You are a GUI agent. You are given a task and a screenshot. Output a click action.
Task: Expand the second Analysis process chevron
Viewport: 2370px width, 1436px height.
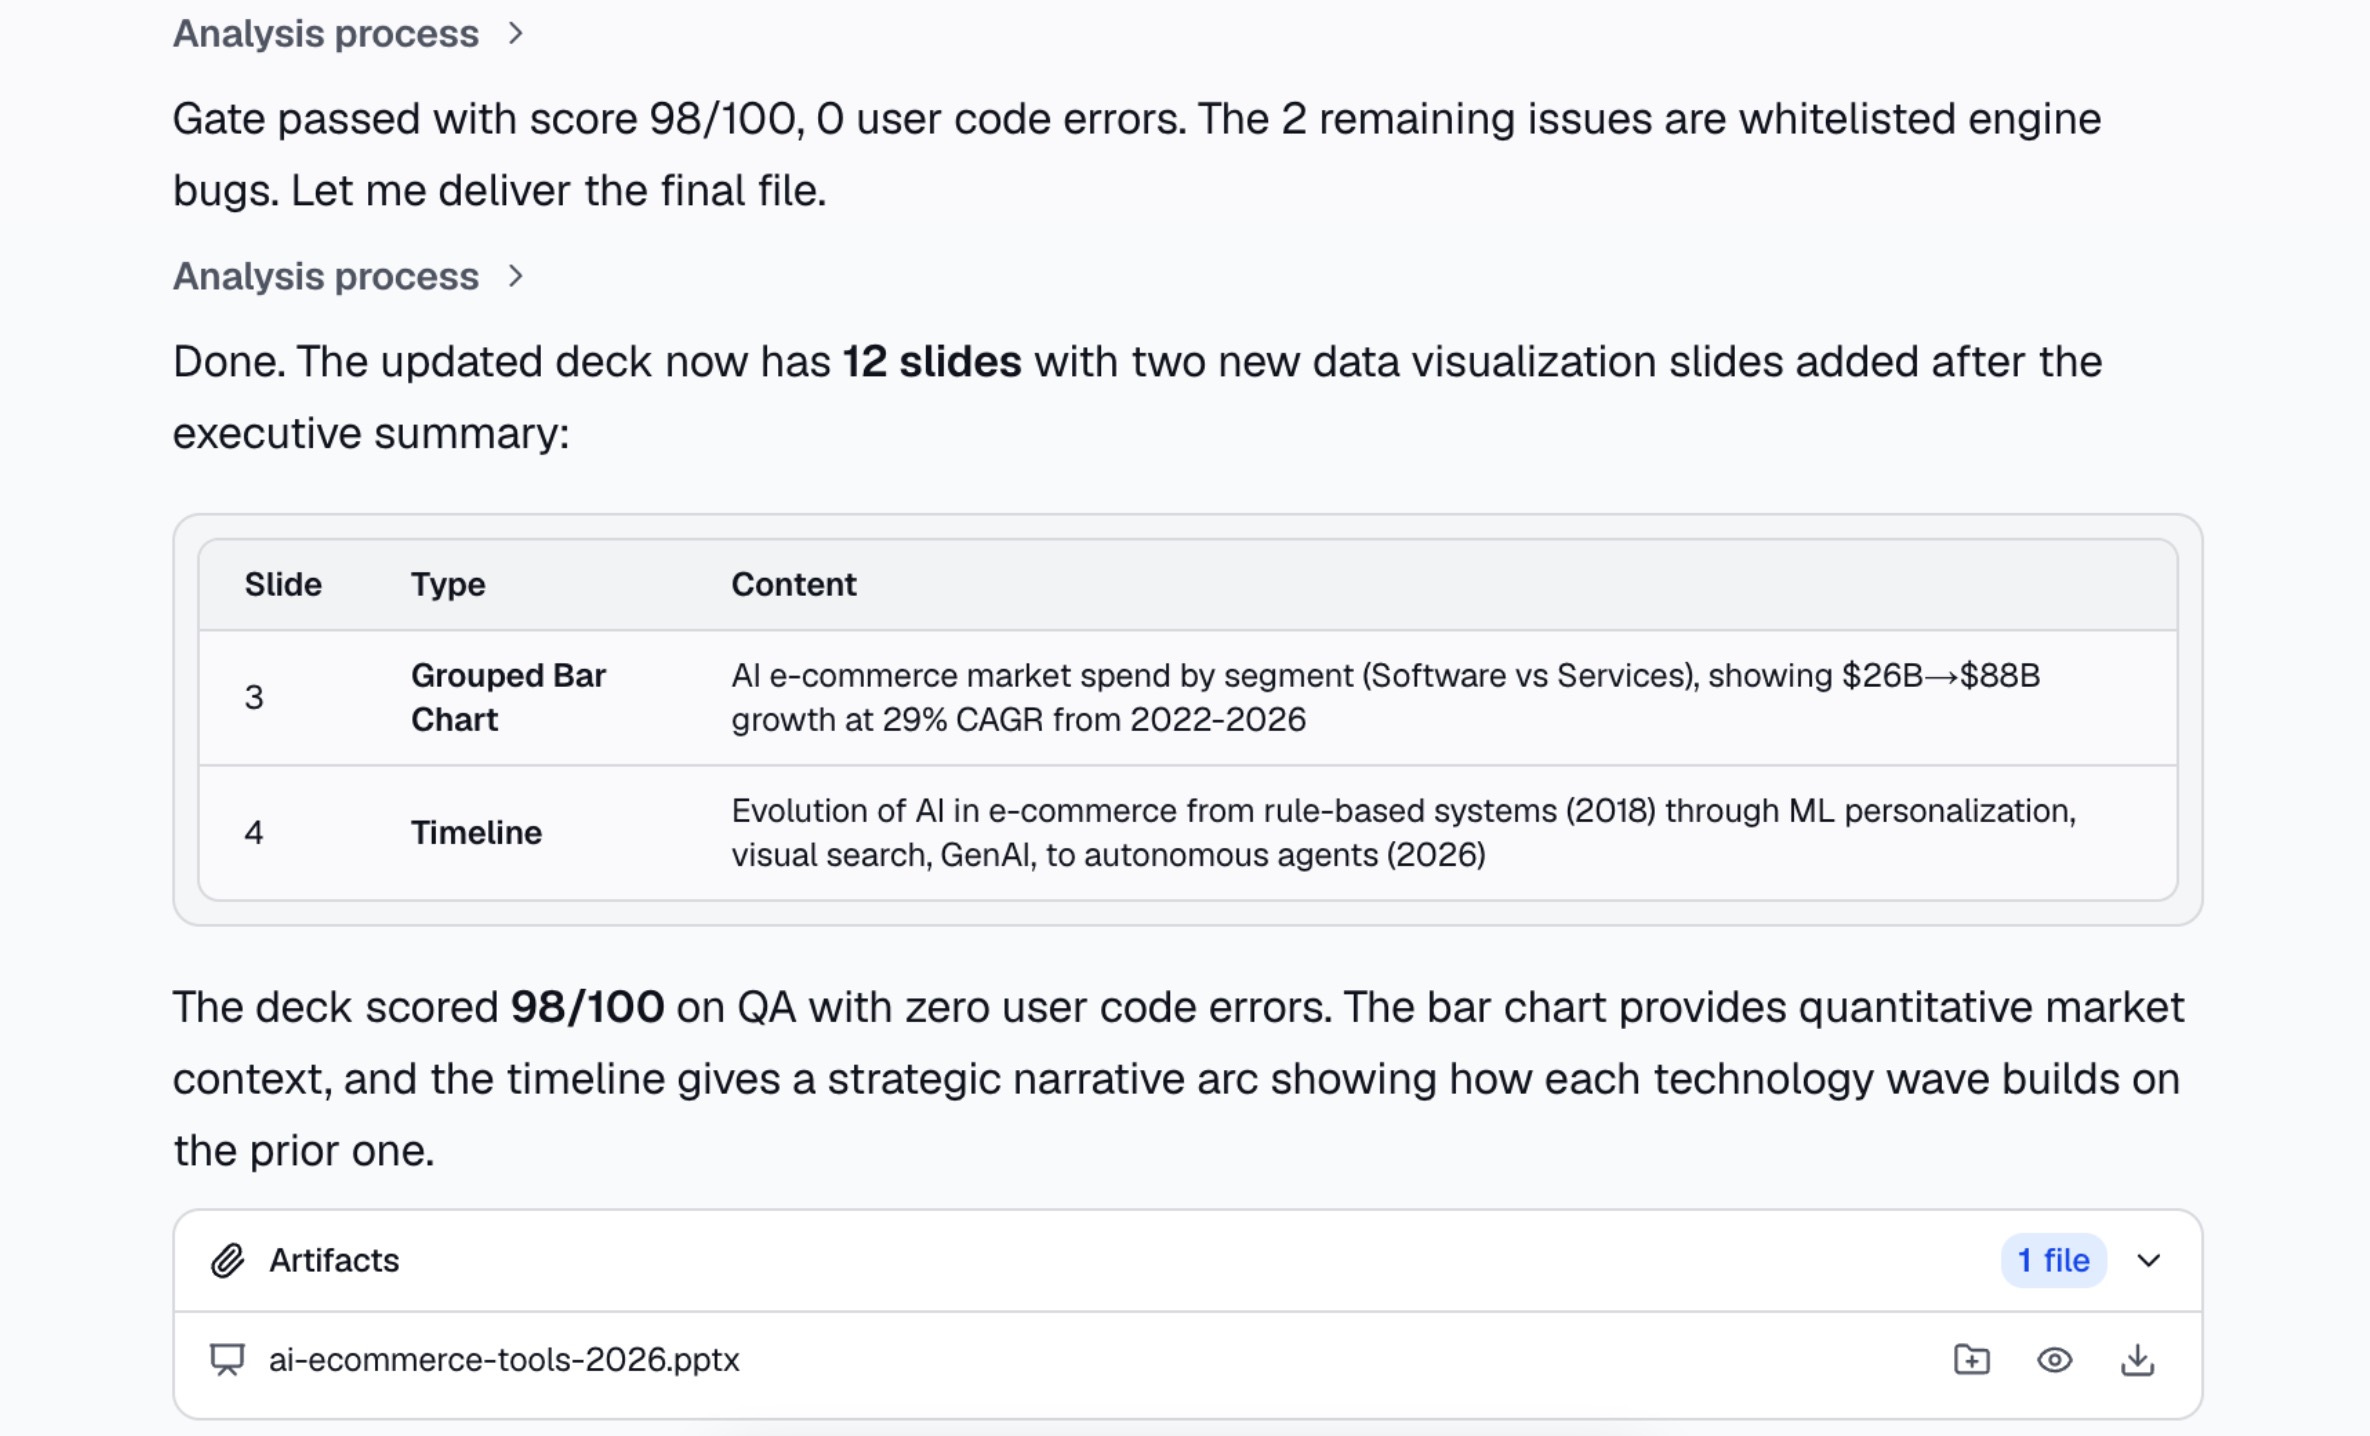click(515, 276)
